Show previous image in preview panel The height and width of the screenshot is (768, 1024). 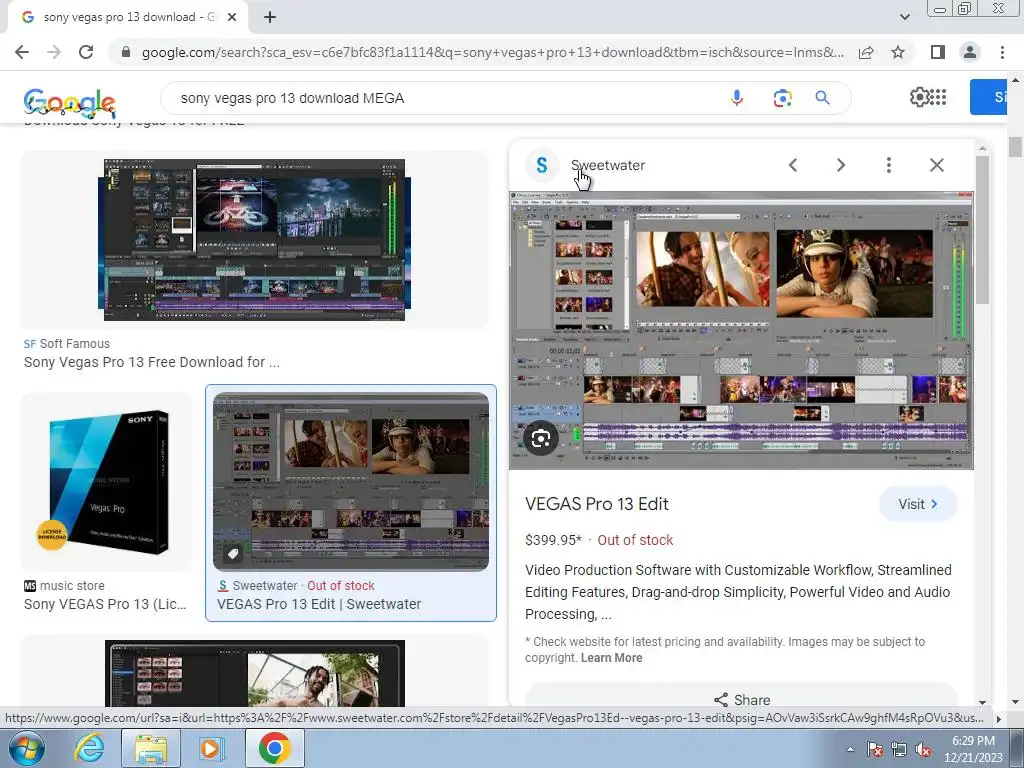[x=793, y=165]
